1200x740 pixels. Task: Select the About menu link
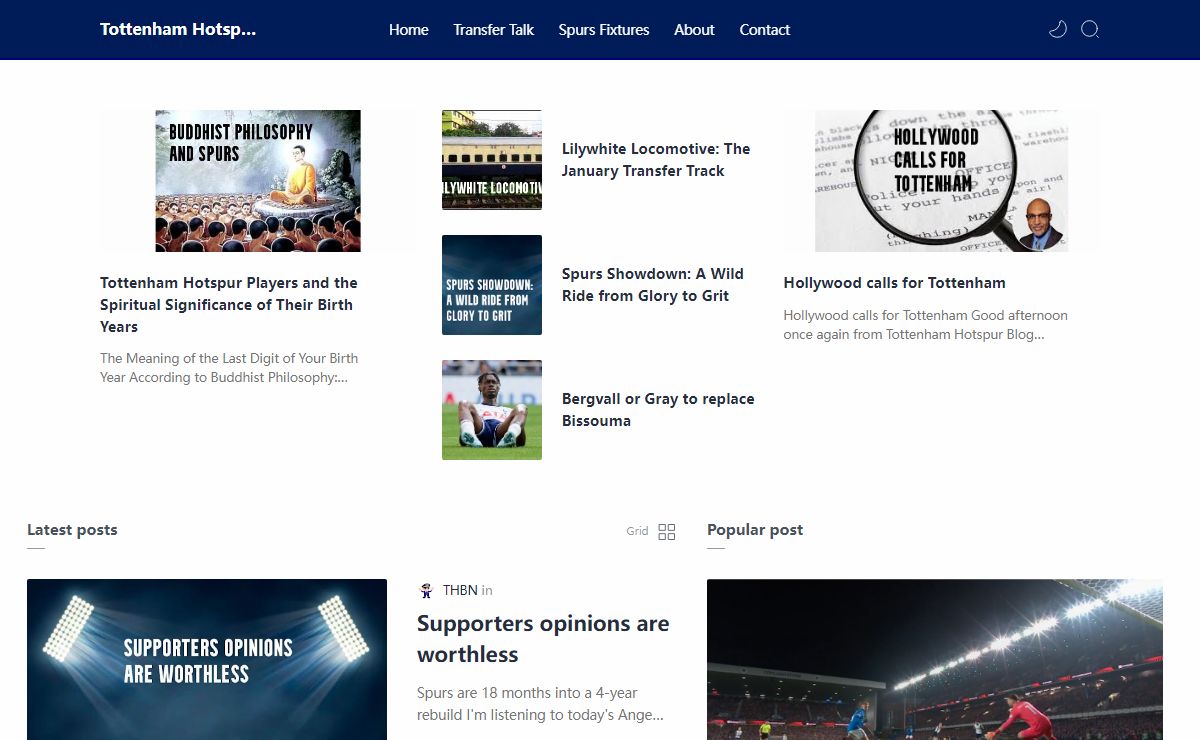click(x=694, y=30)
